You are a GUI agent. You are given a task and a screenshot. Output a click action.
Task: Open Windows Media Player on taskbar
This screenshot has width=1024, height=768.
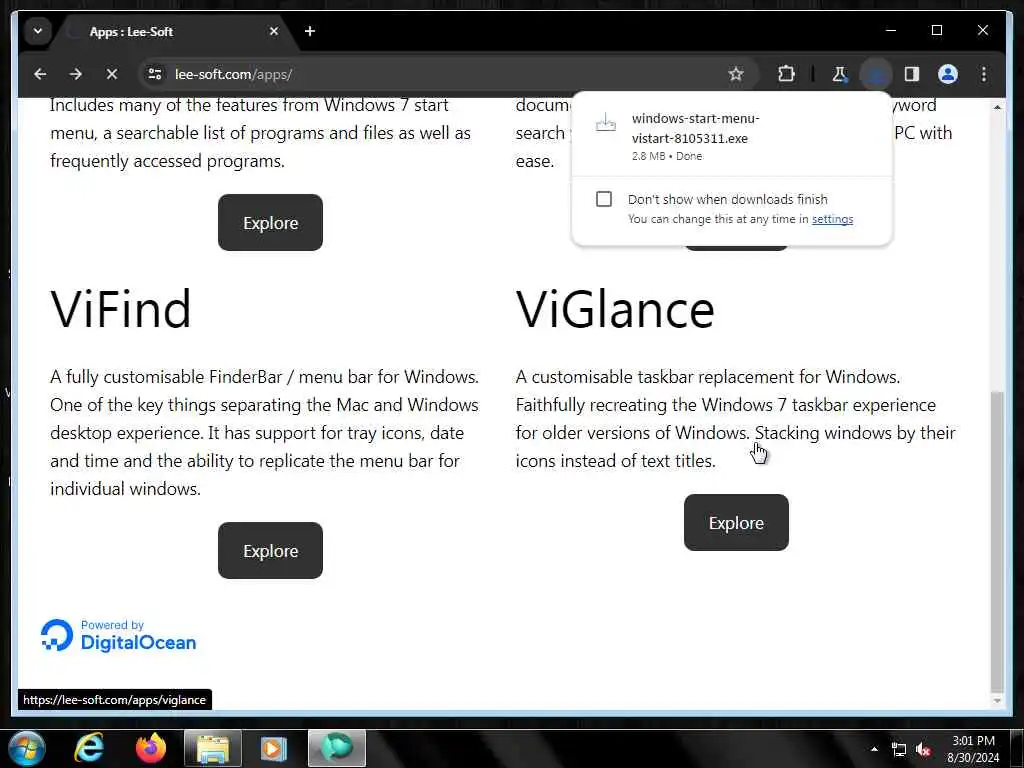pyautogui.click(x=274, y=748)
